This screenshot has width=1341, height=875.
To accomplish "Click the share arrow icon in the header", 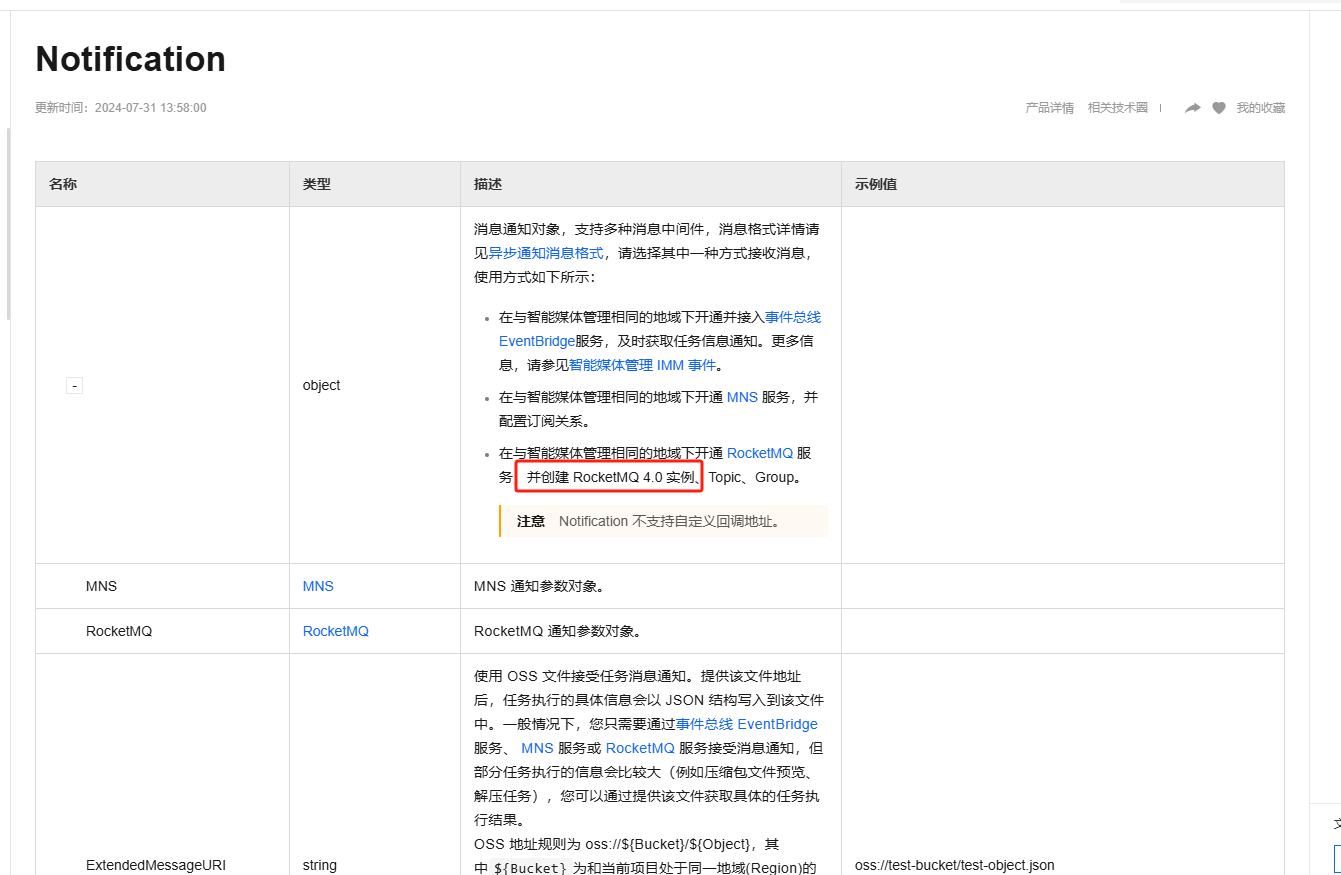I will click(x=1192, y=108).
